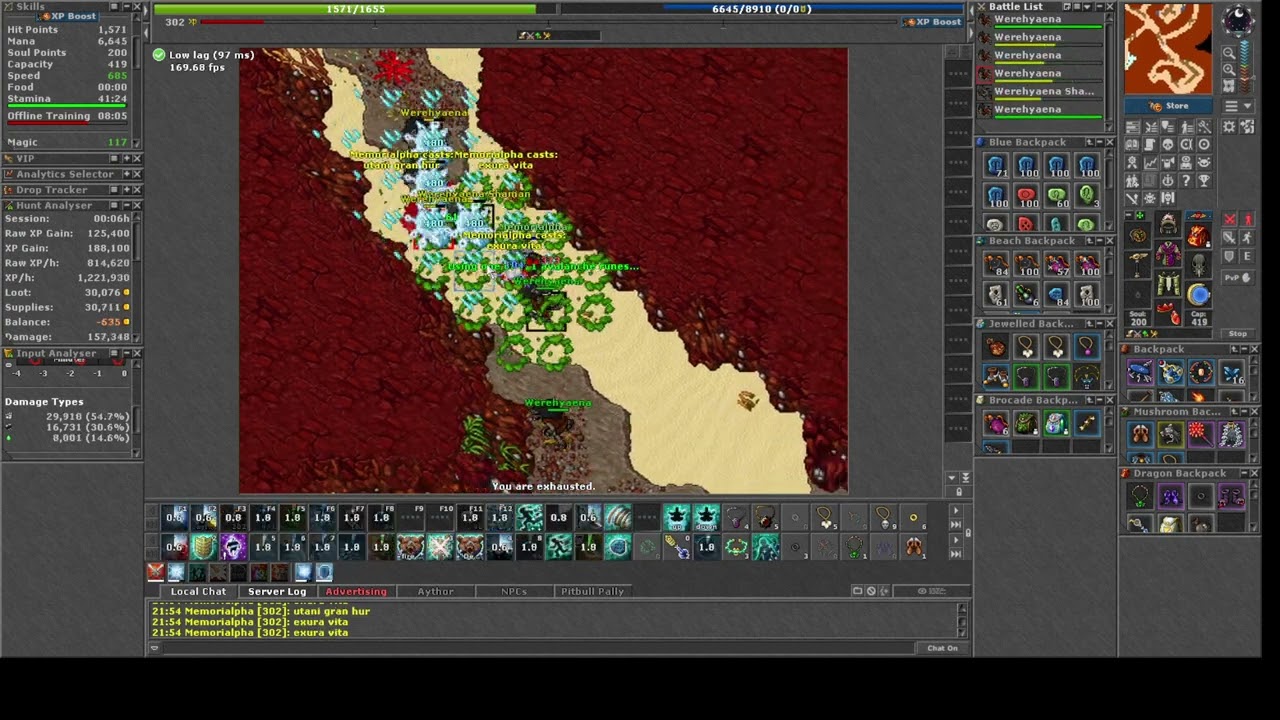Open the menu dropdown below the minimap
The height and width of the screenshot is (720, 1280).
click(1238, 106)
